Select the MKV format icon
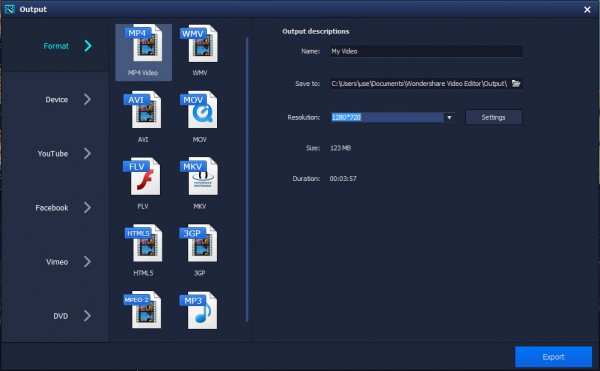This screenshot has width=600, height=371. point(200,184)
